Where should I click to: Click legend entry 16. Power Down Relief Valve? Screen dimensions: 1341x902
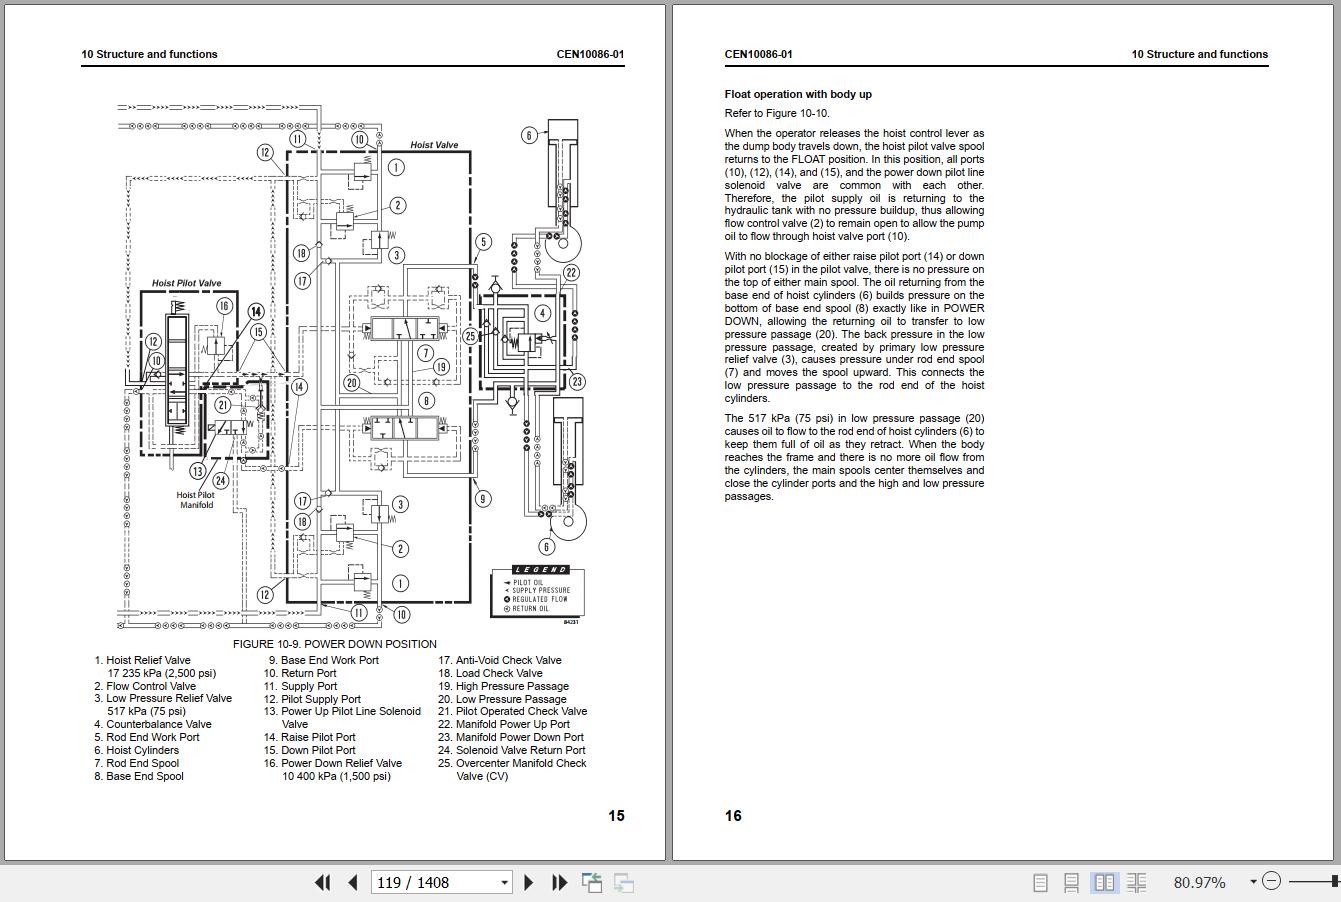[x=333, y=770]
